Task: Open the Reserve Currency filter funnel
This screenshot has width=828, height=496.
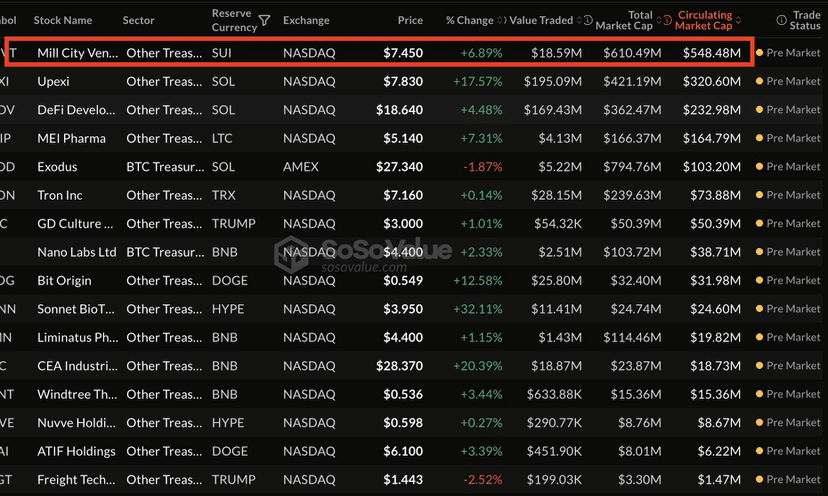Action: 265,20
